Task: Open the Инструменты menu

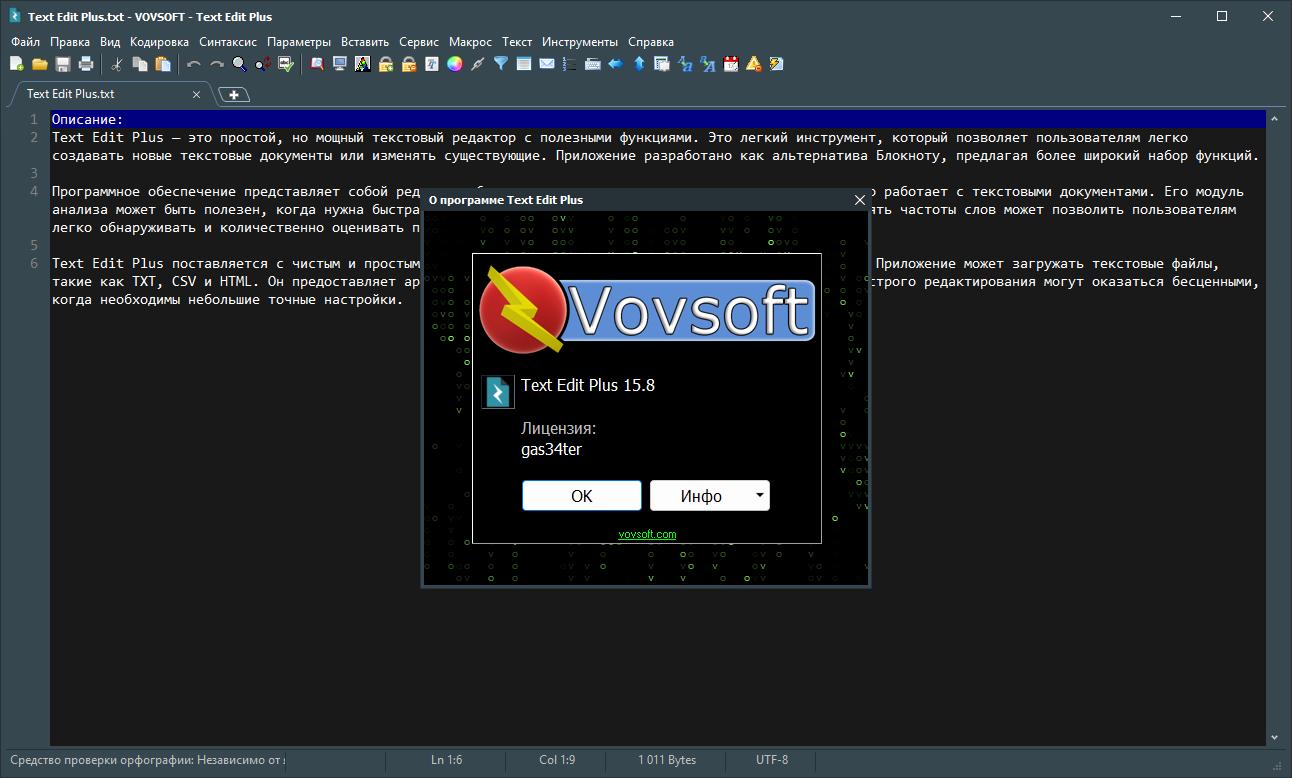Action: click(x=580, y=42)
